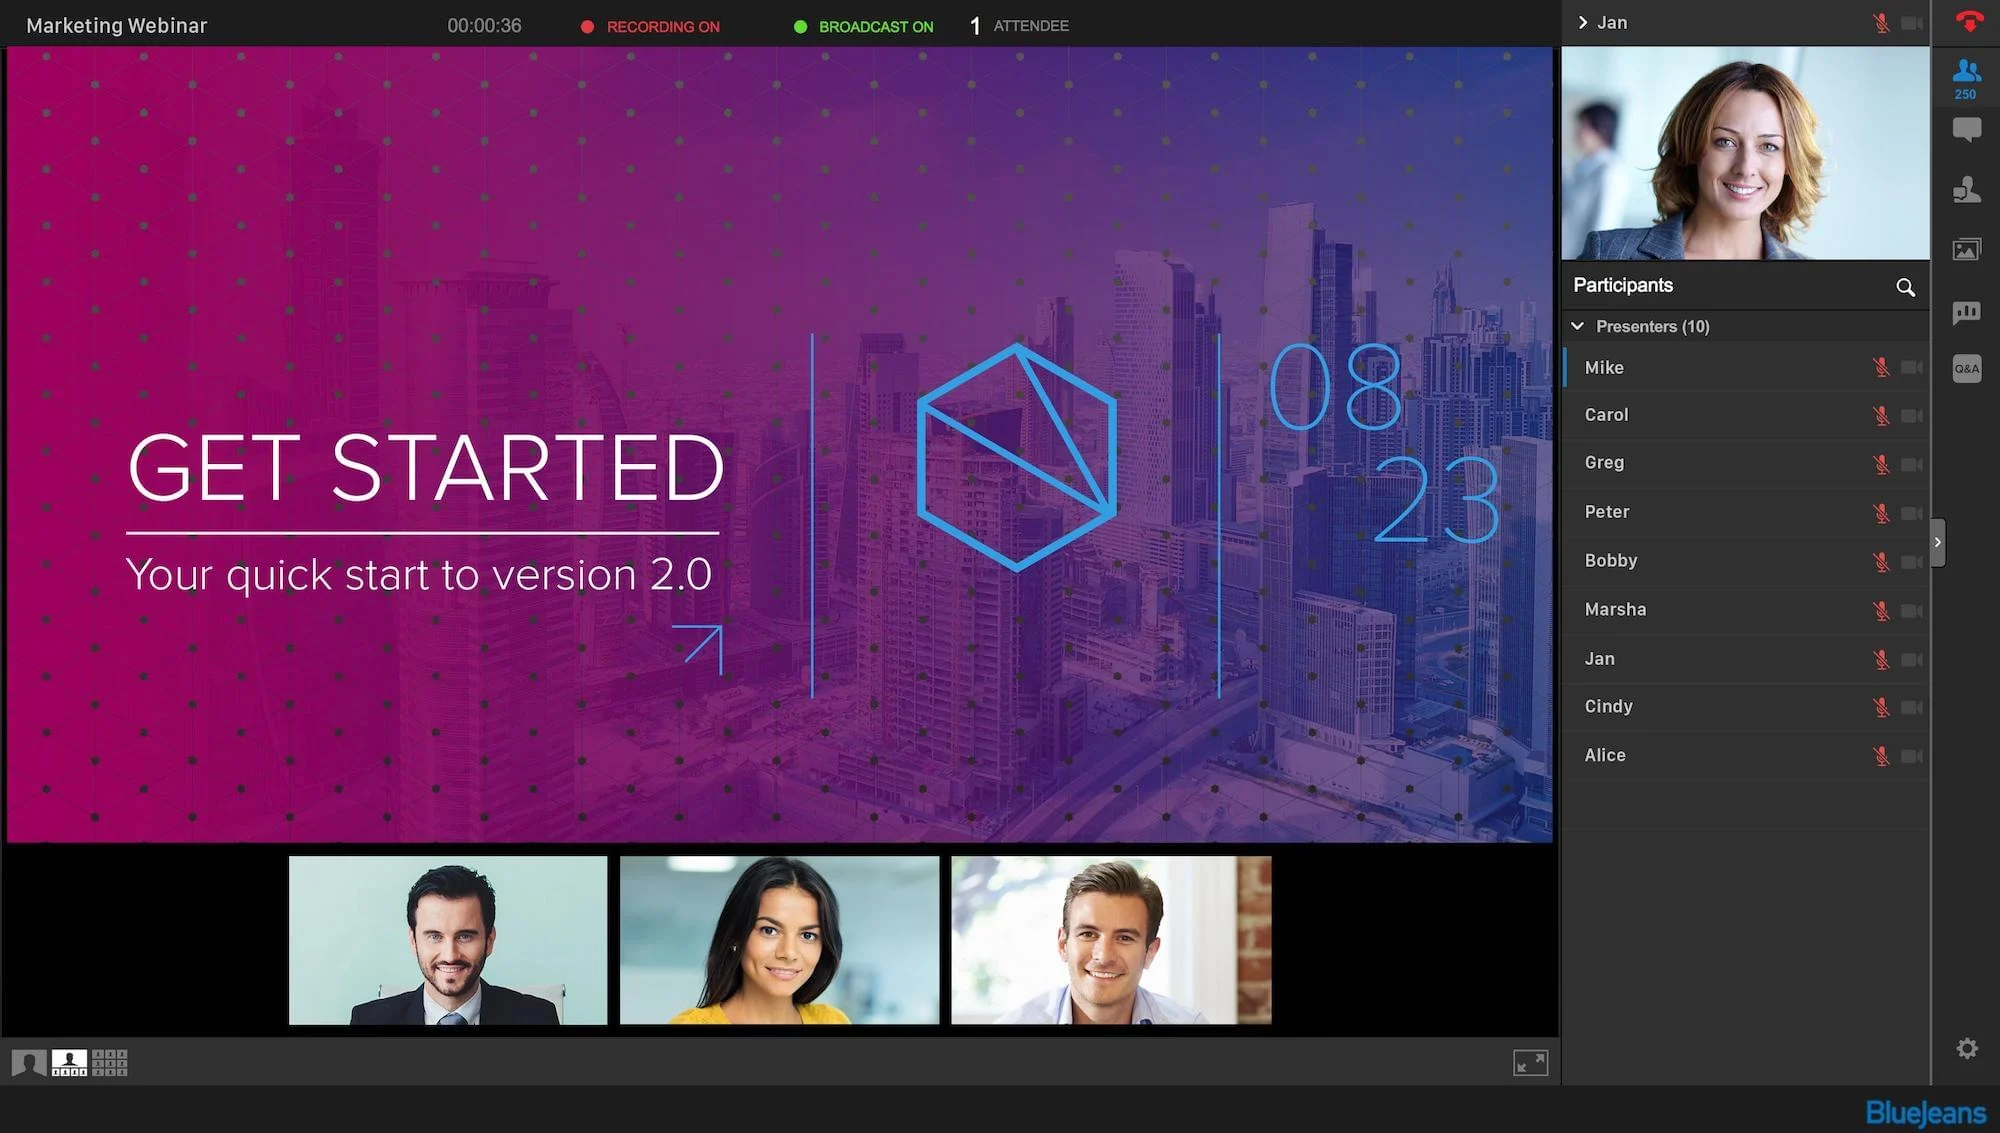
Task: Open the Q&A panel
Action: pyautogui.click(x=1968, y=367)
